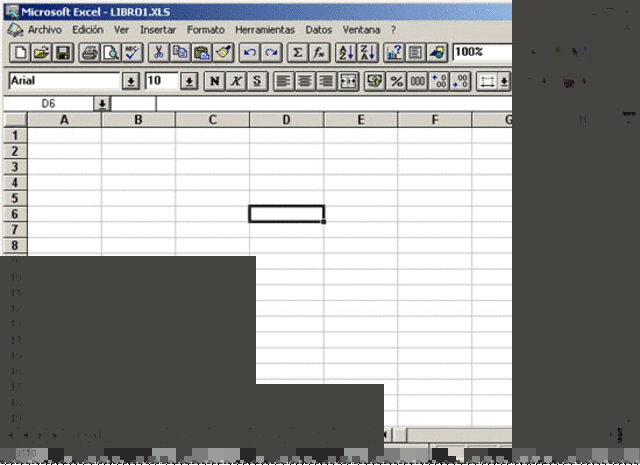Click the Name Box showing D6
The width and height of the screenshot is (640, 465).
[48, 104]
